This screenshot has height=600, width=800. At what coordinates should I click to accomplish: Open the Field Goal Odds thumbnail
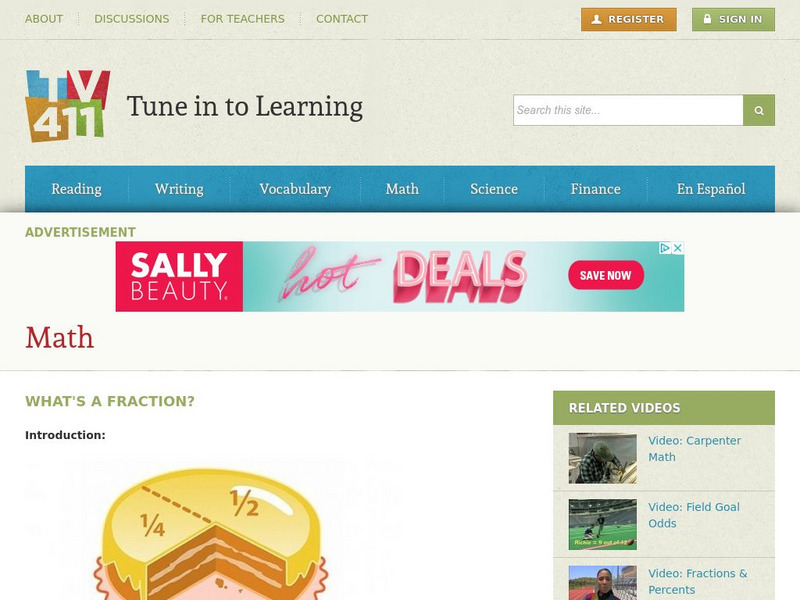(x=603, y=524)
